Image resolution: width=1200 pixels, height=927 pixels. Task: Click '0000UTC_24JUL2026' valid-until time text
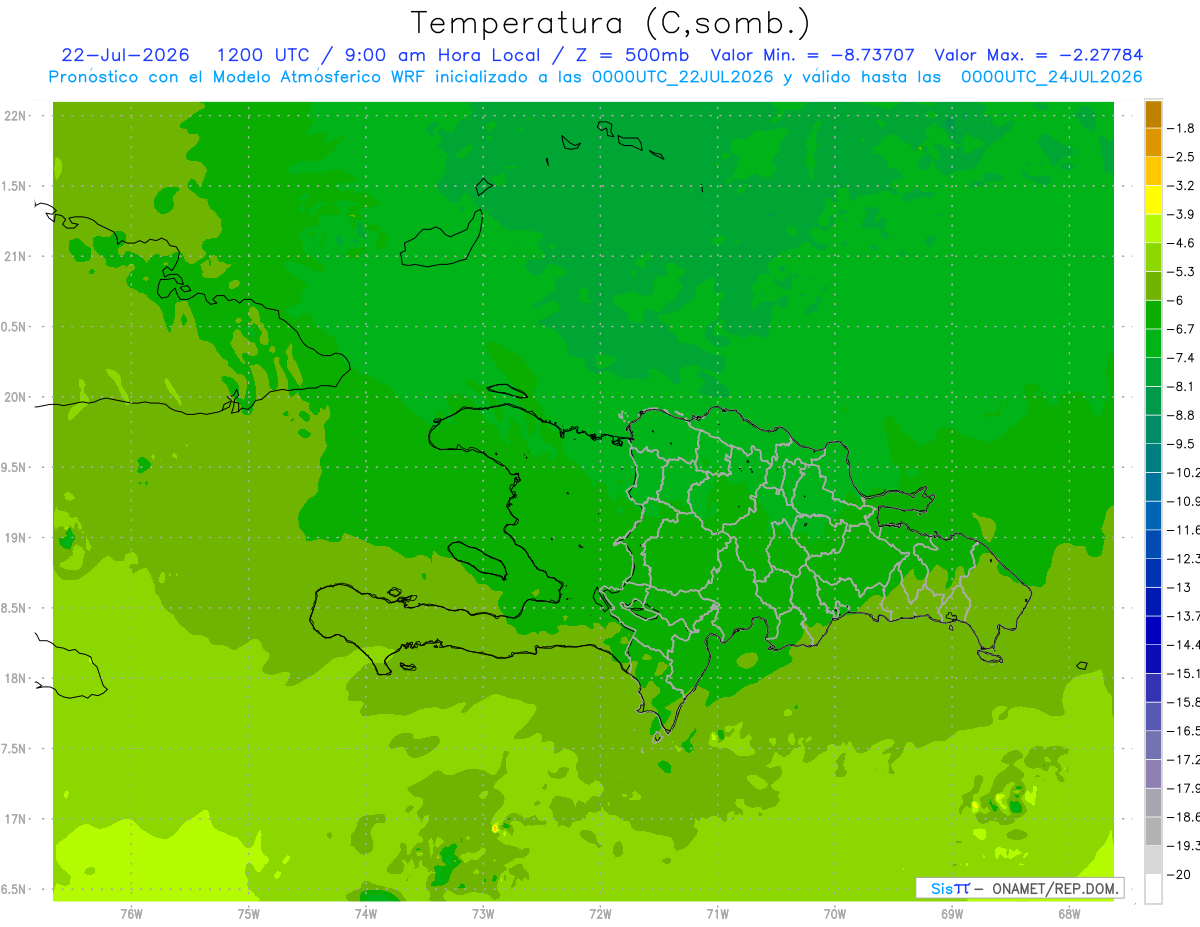tap(1052, 77)
